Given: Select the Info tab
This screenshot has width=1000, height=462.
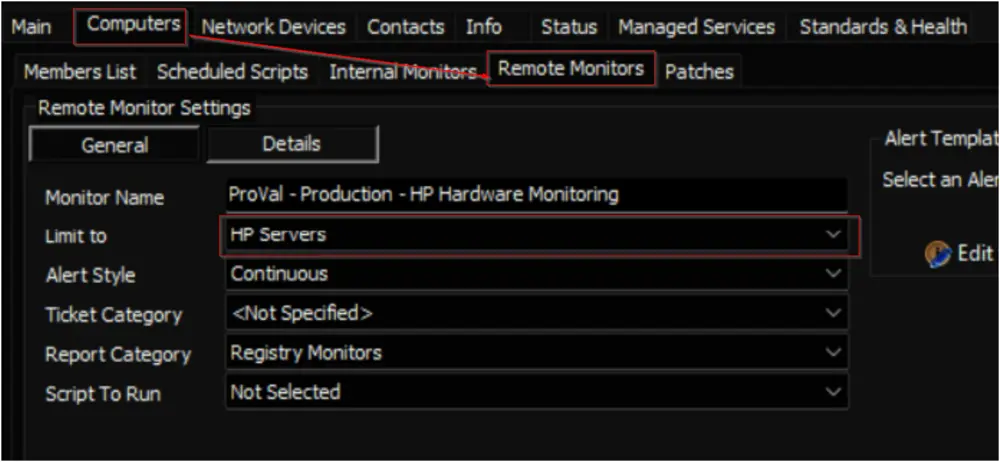Looking at the screenshot, I should point(483,27).
